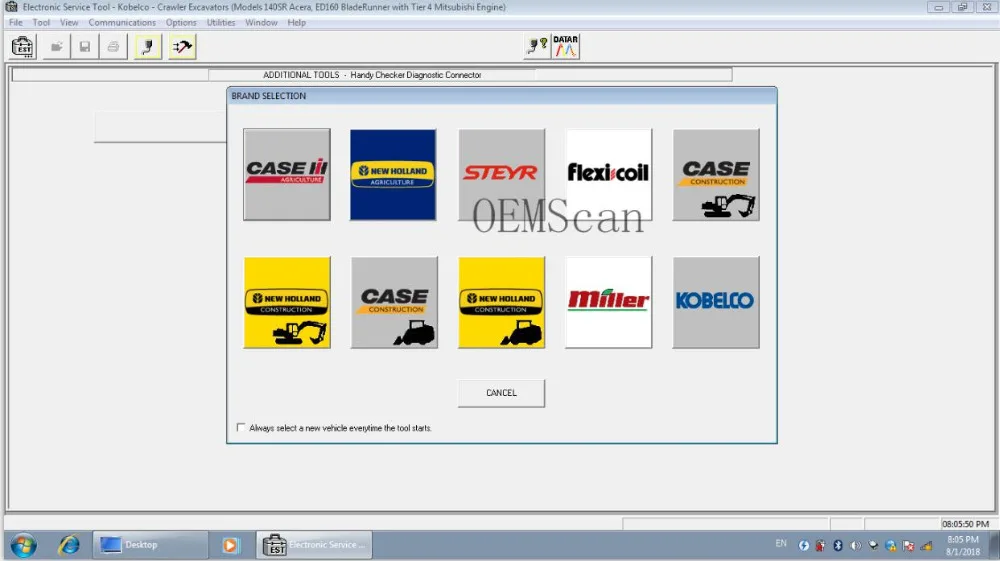Click the connector cable toolbar icon
The image size is (1000, 561).
click(147, 47)
